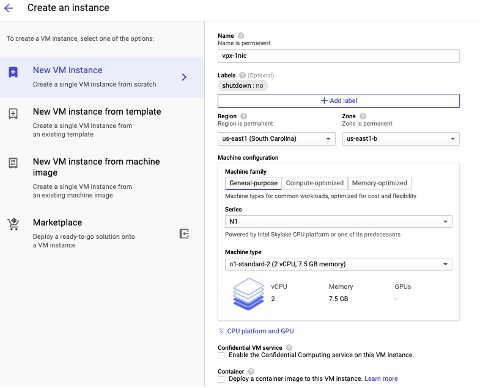
Task: Expand CPU platform and GPU section
Action: [x=256, y=331]
